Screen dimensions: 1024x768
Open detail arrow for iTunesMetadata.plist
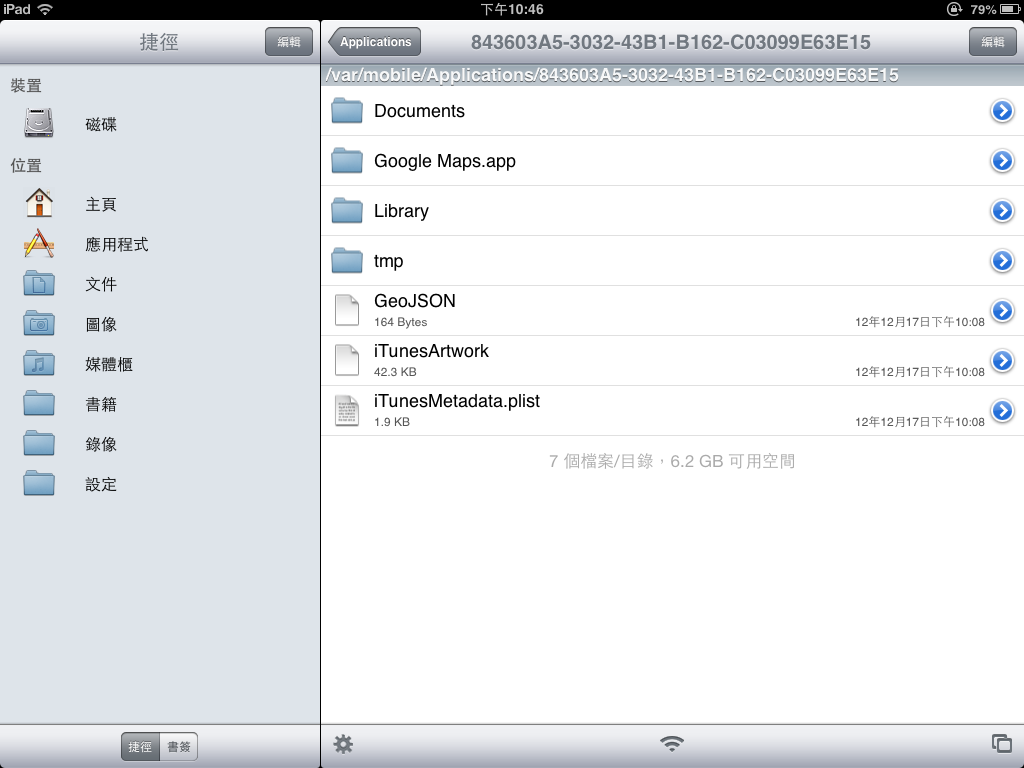(1002, 411)
